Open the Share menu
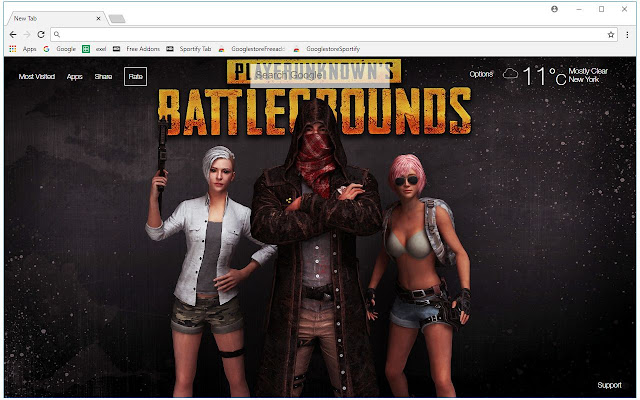This screenshot has width=640, height=400. click(103, 76)
